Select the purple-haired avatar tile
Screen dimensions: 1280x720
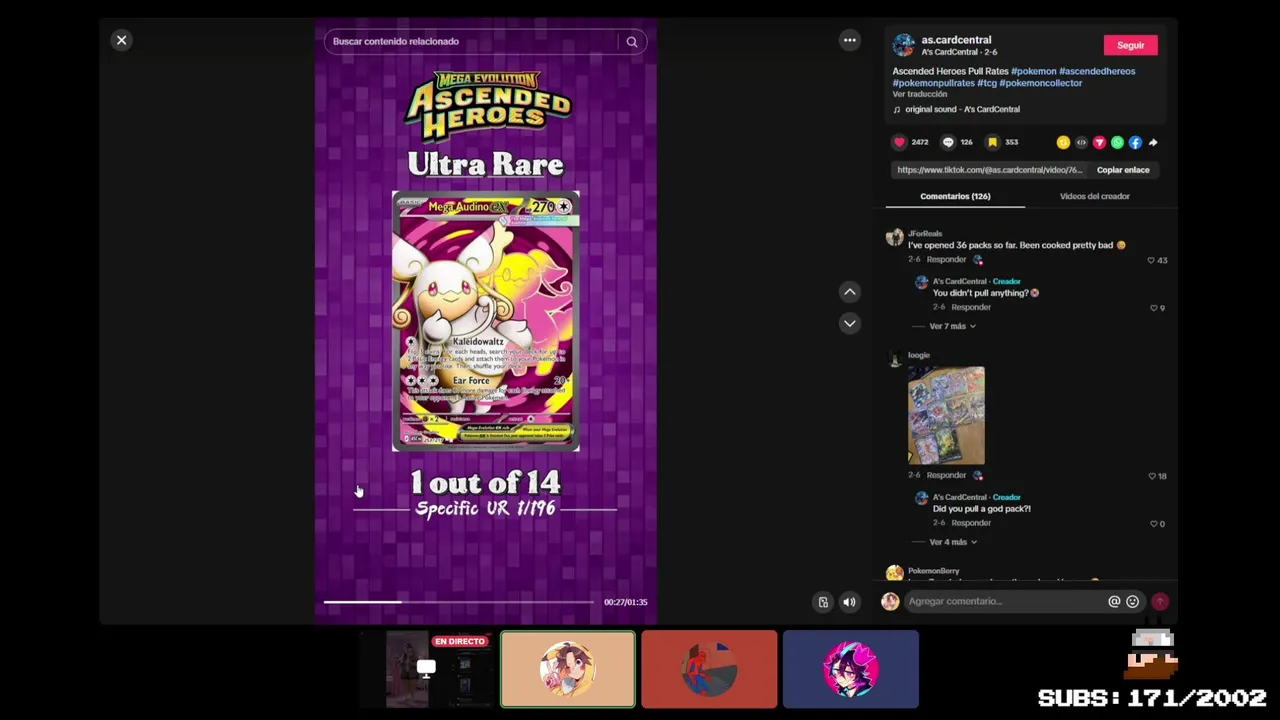click(x=851, y=669)
